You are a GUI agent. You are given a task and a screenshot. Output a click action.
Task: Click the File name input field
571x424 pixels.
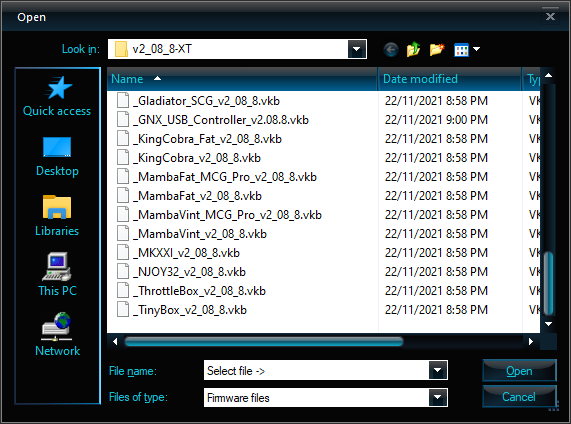coord(316,370)
